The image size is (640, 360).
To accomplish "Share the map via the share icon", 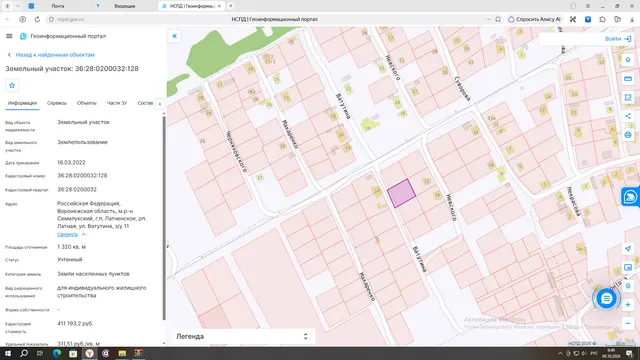I will tap(628, 116).
